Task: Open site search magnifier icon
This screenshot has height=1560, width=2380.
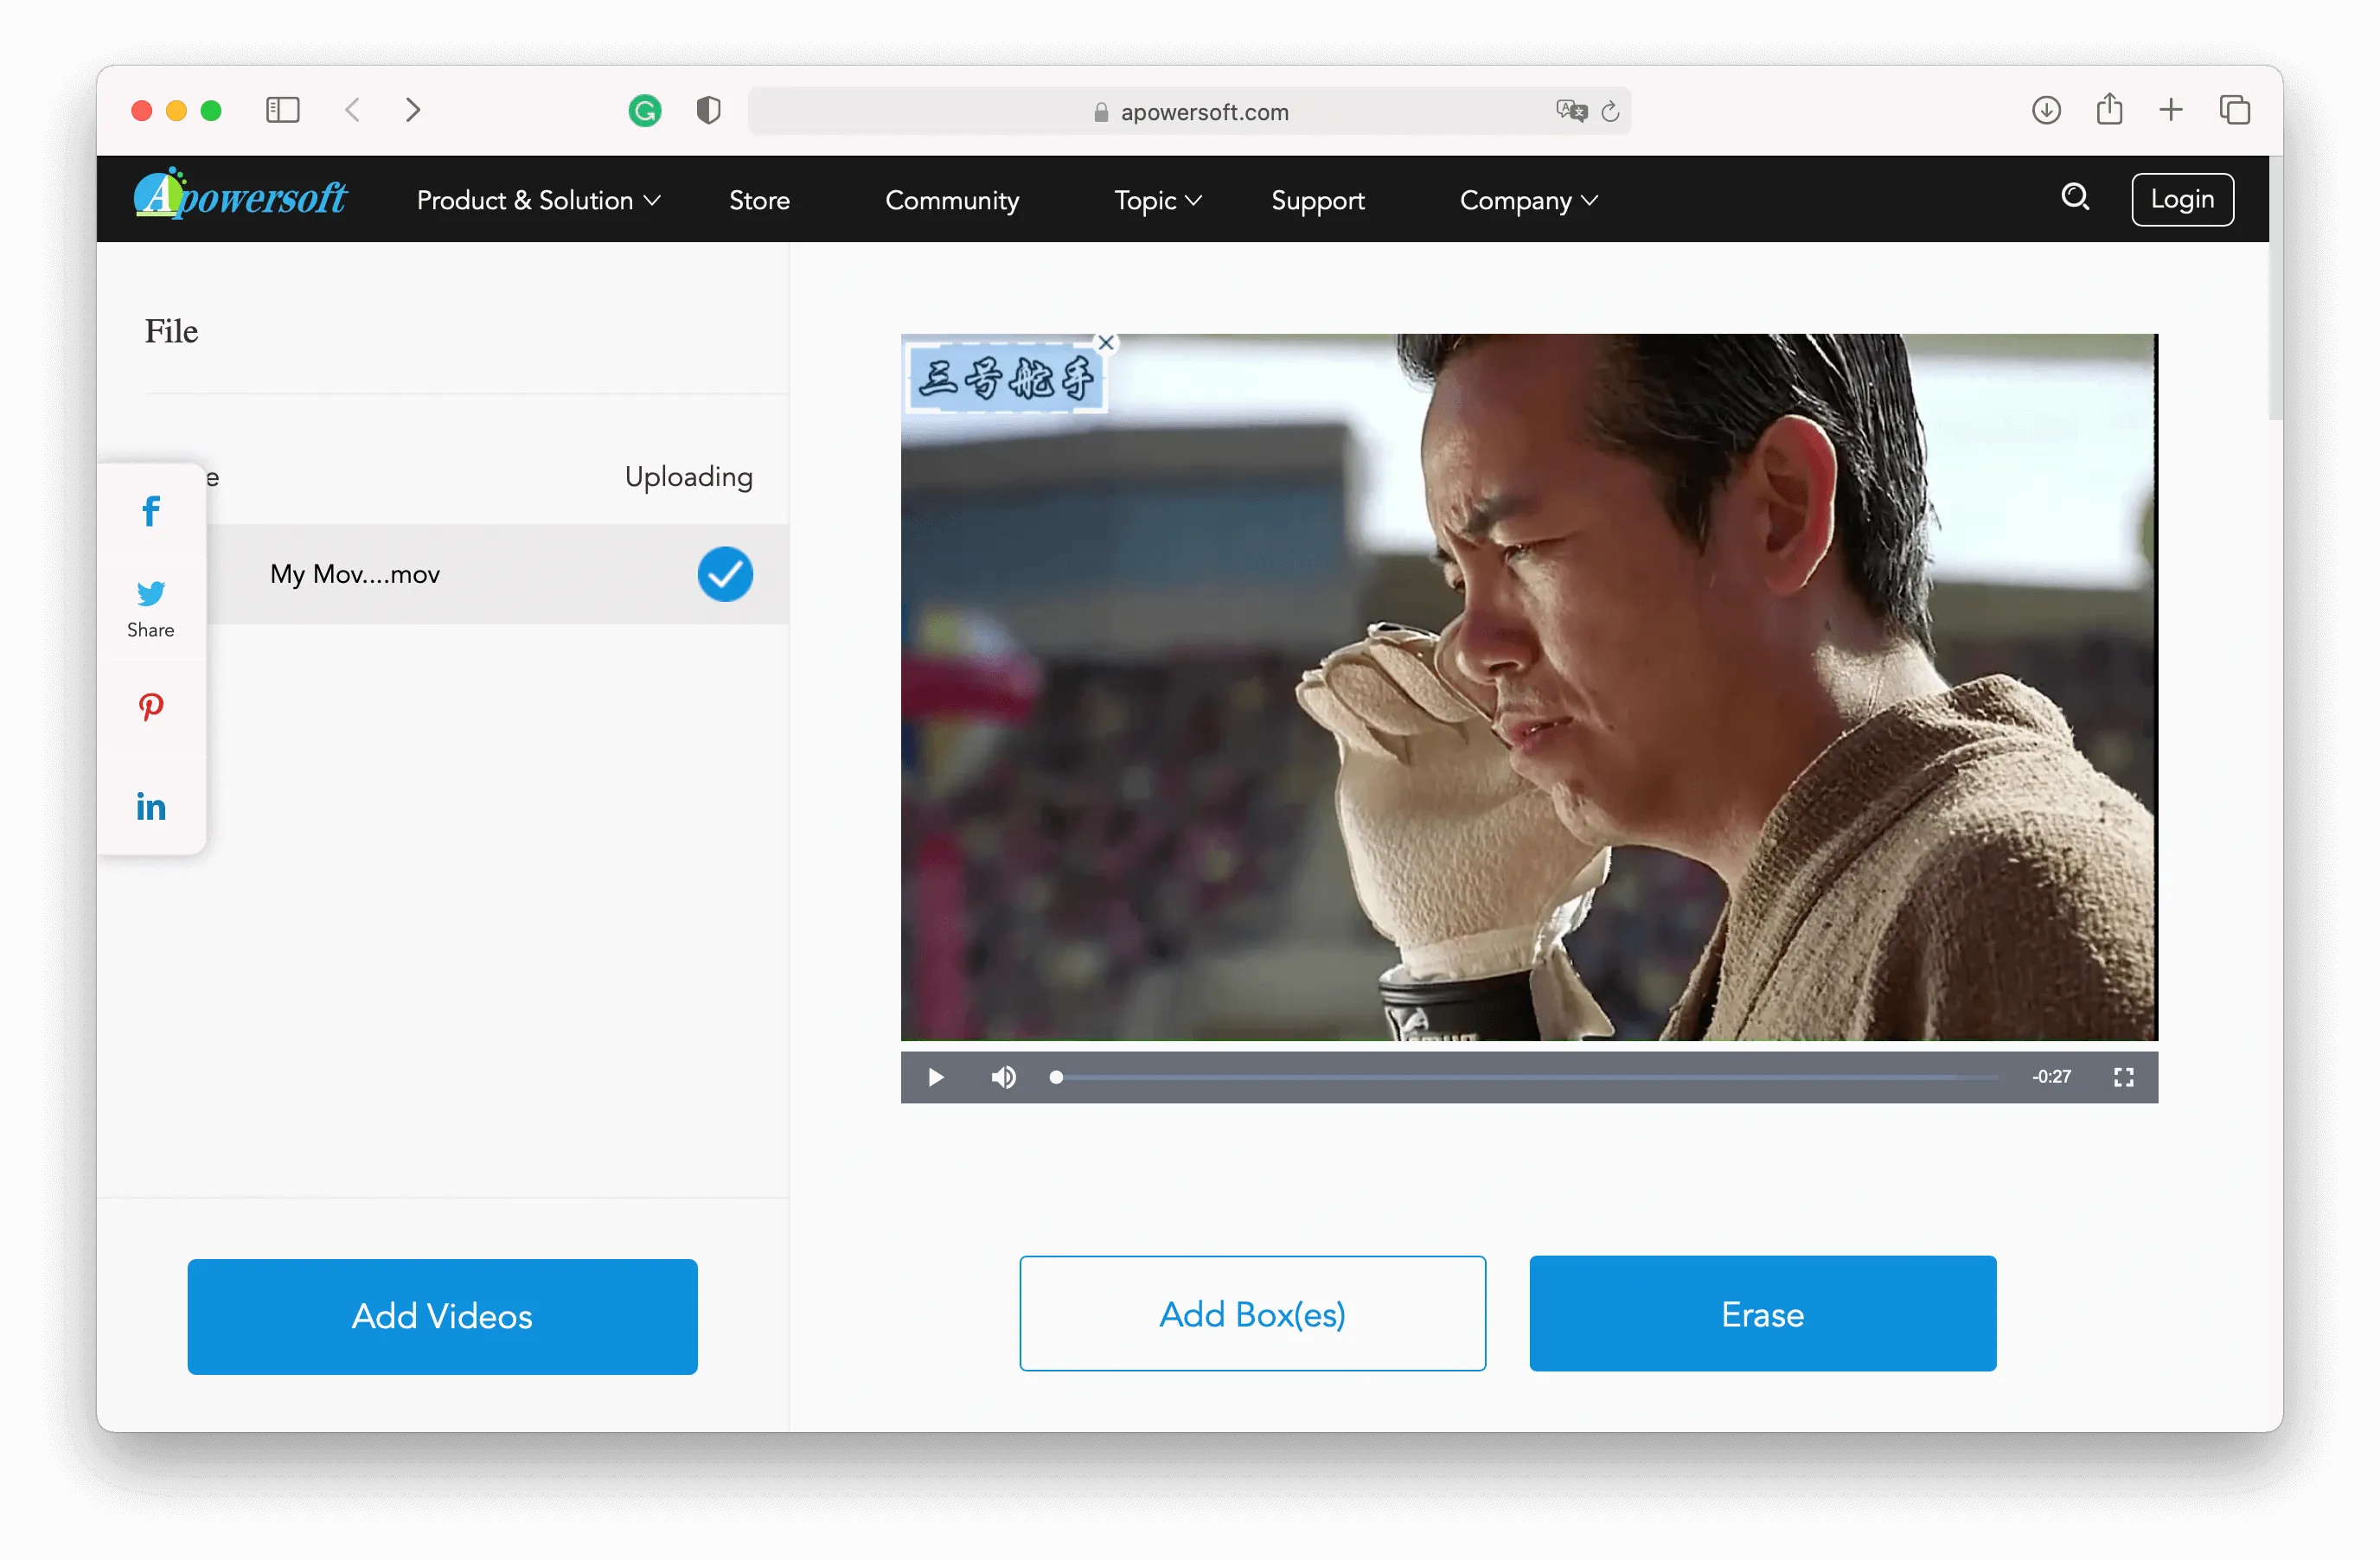Action: click(2075, 197)
